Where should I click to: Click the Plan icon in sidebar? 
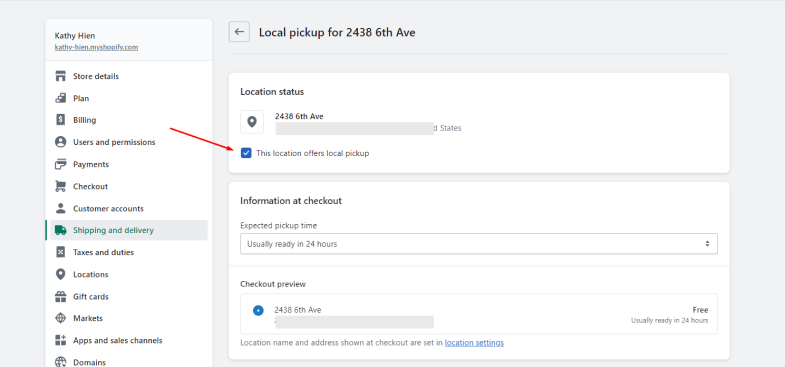tap(61, 98)
